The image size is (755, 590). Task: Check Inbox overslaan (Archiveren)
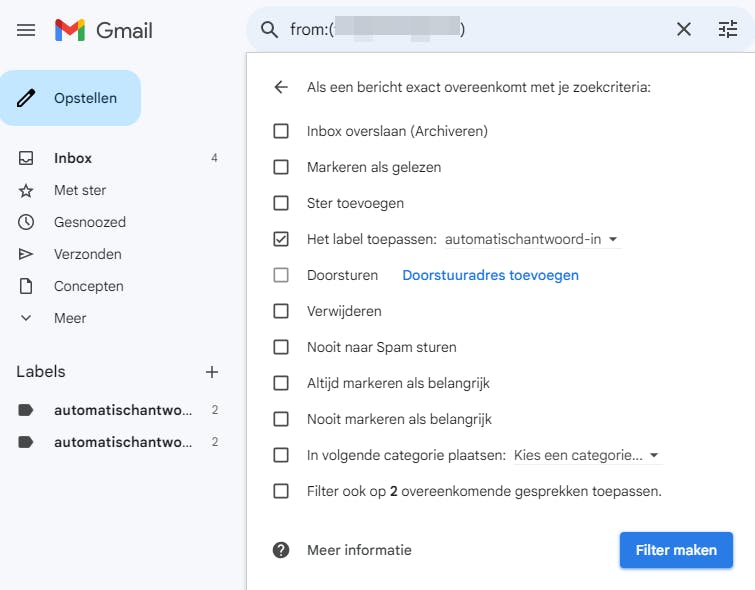coord(281,131)
